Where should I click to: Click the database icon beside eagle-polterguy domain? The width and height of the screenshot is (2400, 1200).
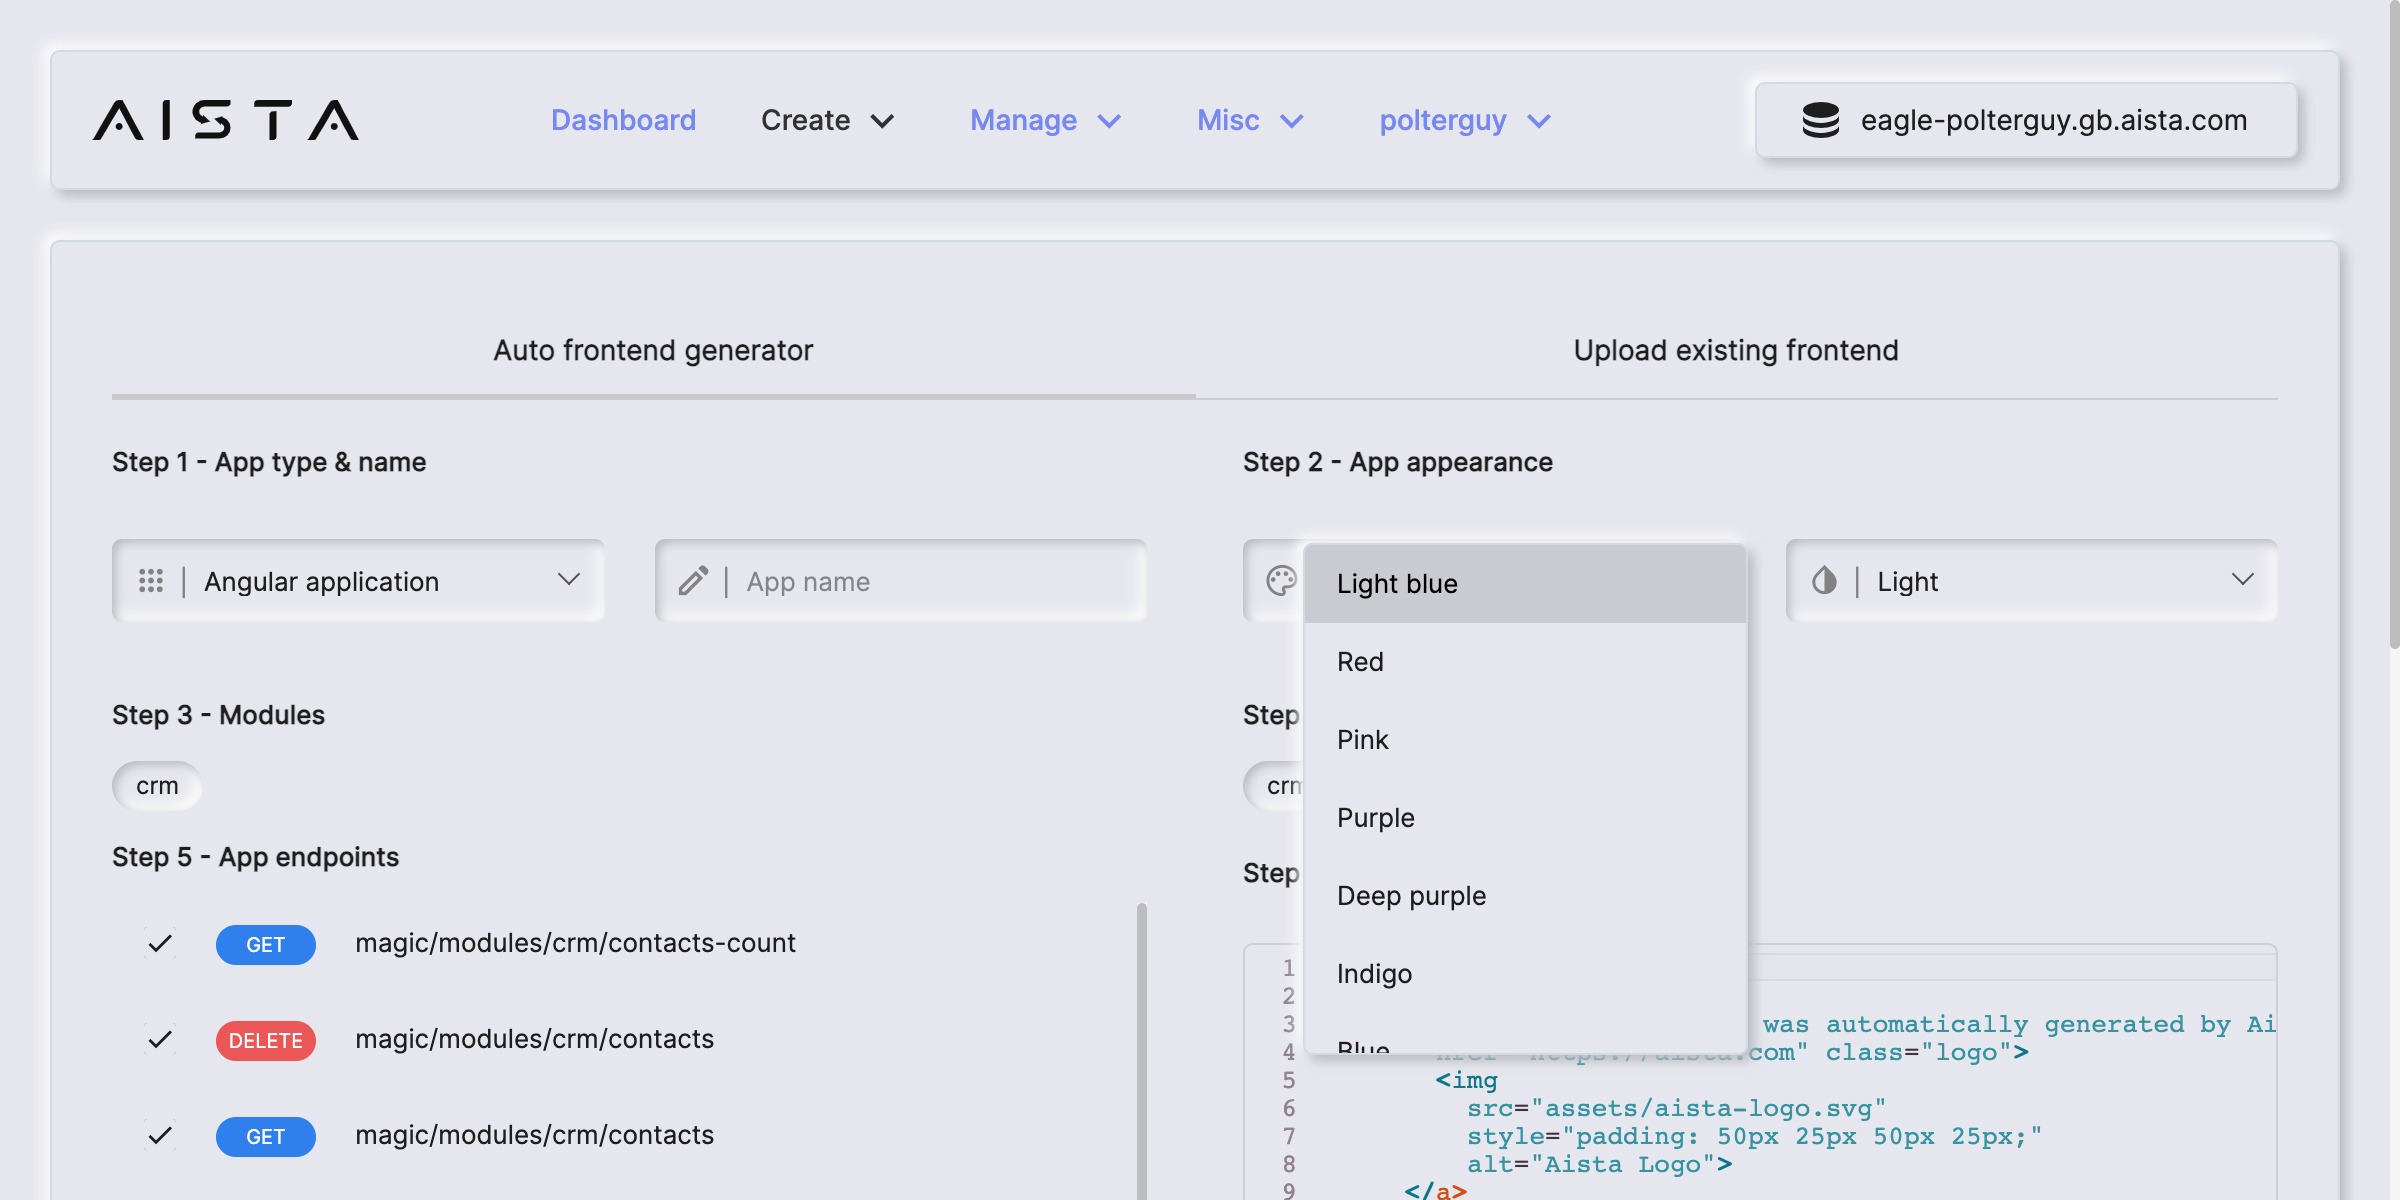coord(1820,120)
